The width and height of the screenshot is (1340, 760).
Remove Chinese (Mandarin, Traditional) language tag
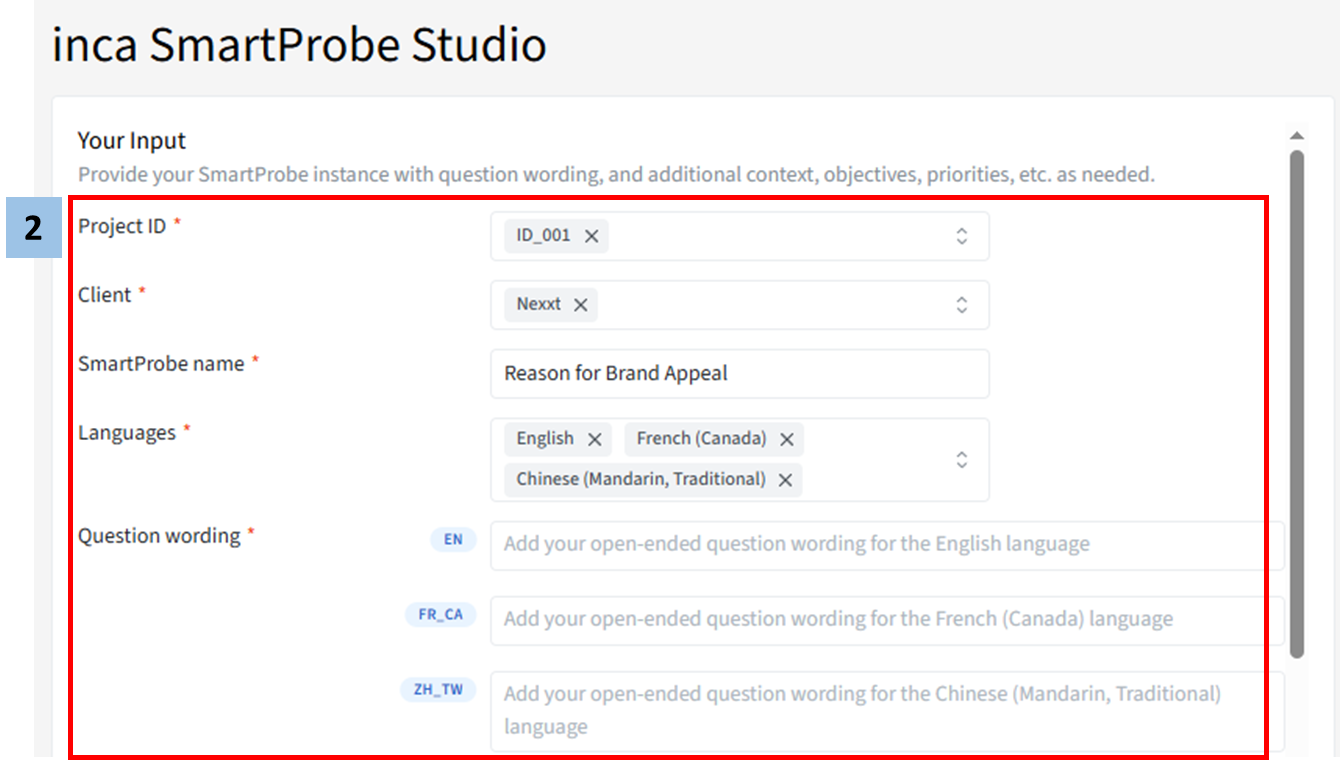point(785,480)
